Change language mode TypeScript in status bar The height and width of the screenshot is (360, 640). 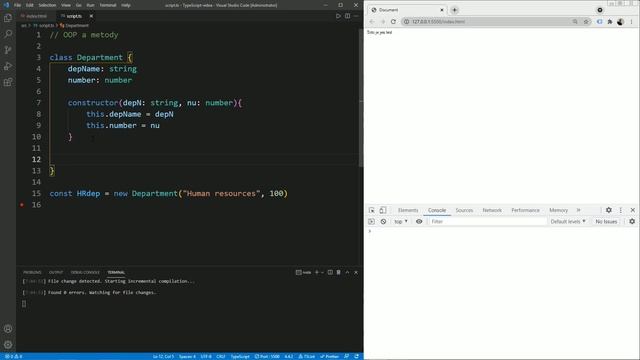coord(240,356)
